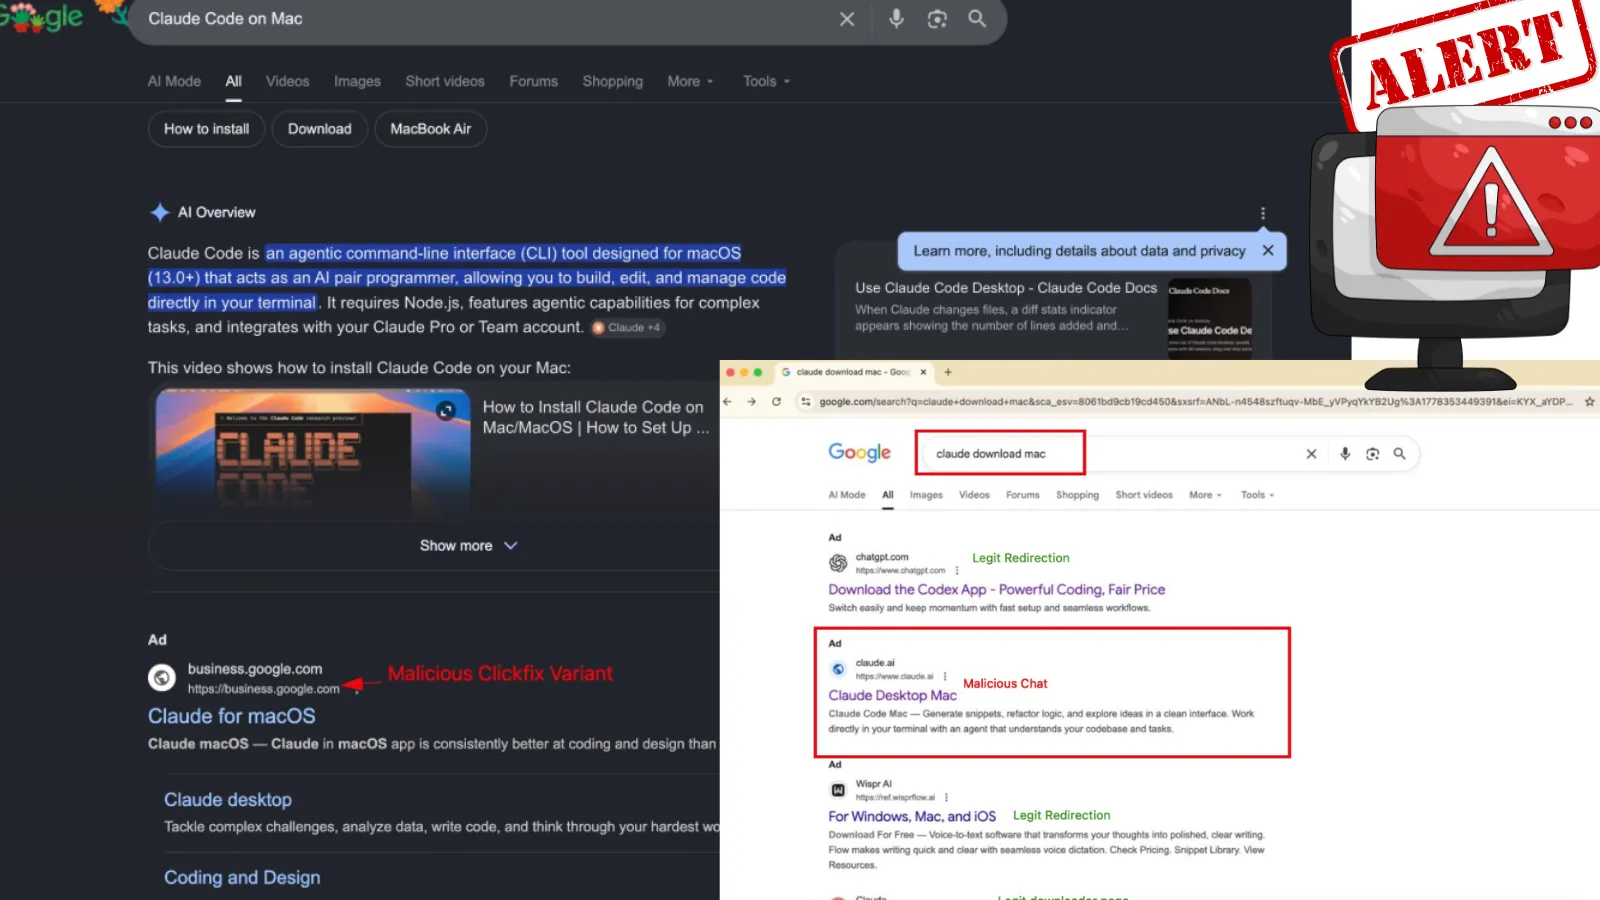
Task: Close the 'claude download mac' browser tab
Action: point(923,372)
